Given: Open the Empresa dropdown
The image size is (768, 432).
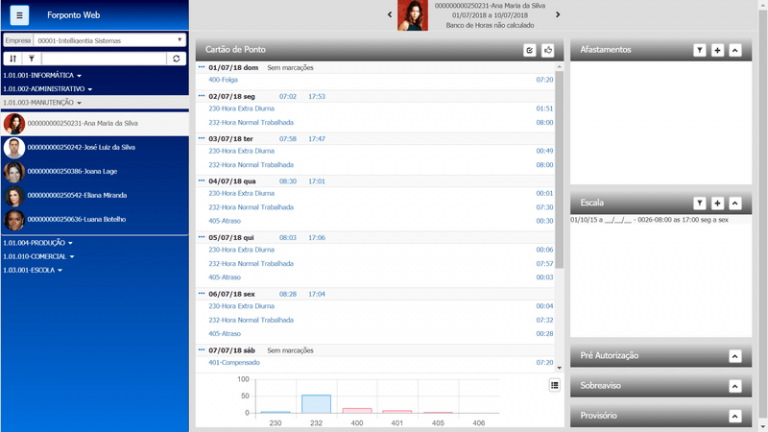Looking at the screenshot, I should [x=179, y=41].
